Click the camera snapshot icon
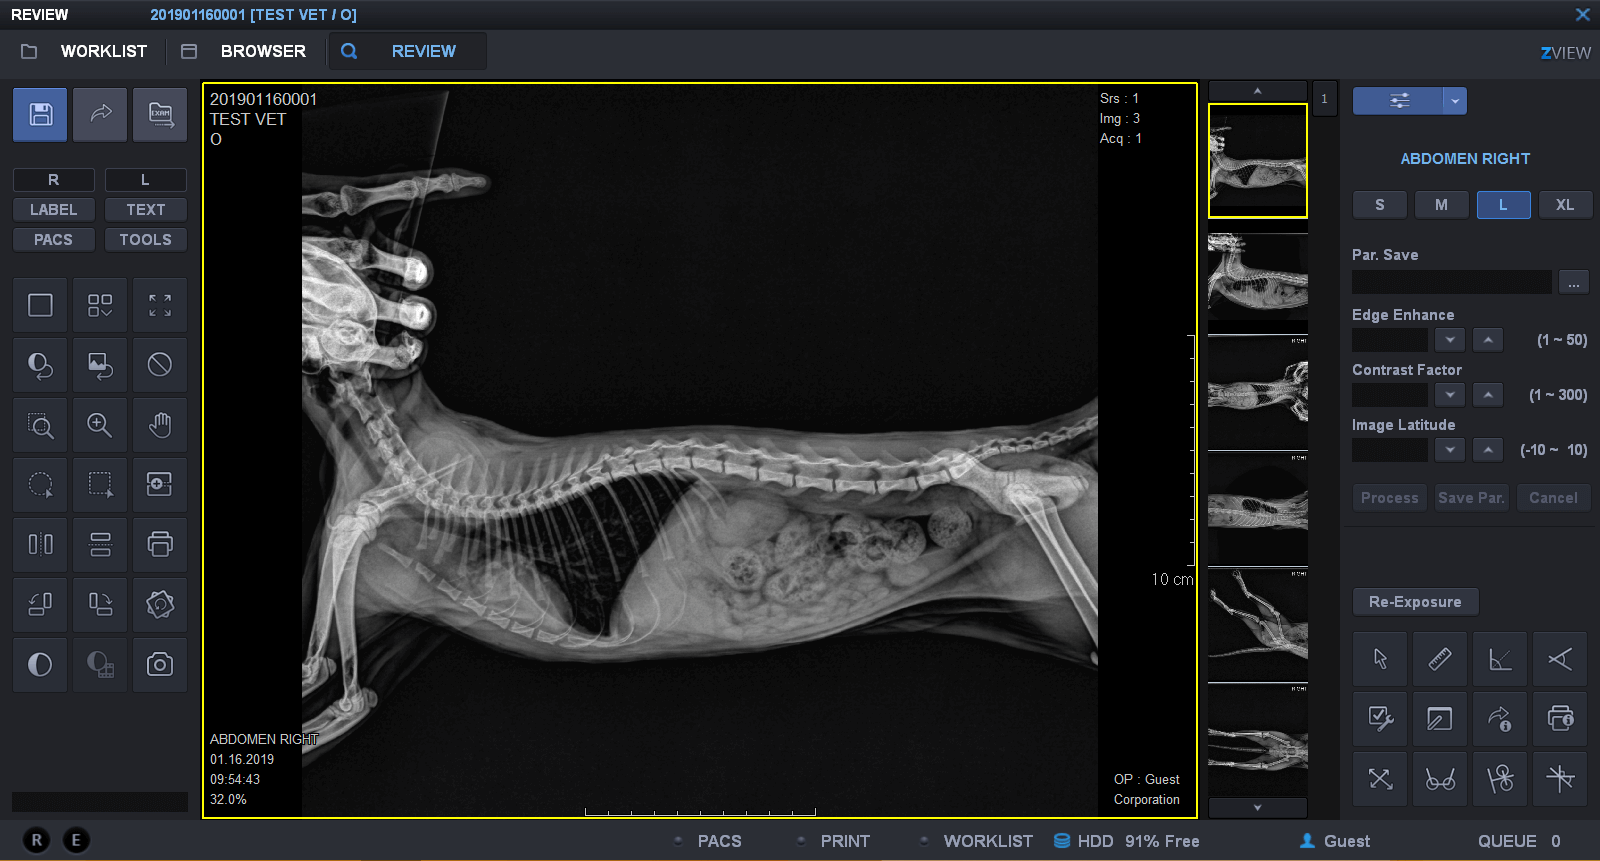This screenshot has height=861, width=1600. (x=160, y=665)
